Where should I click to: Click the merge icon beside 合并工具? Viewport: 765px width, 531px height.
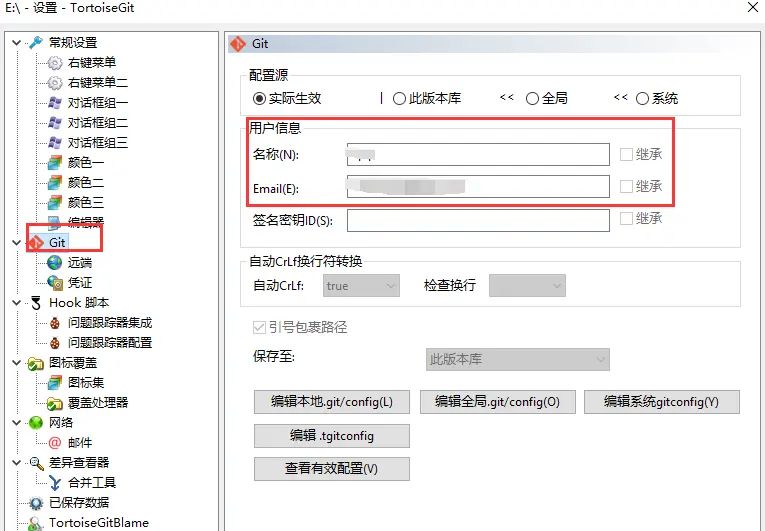click(x=55, y=483)
